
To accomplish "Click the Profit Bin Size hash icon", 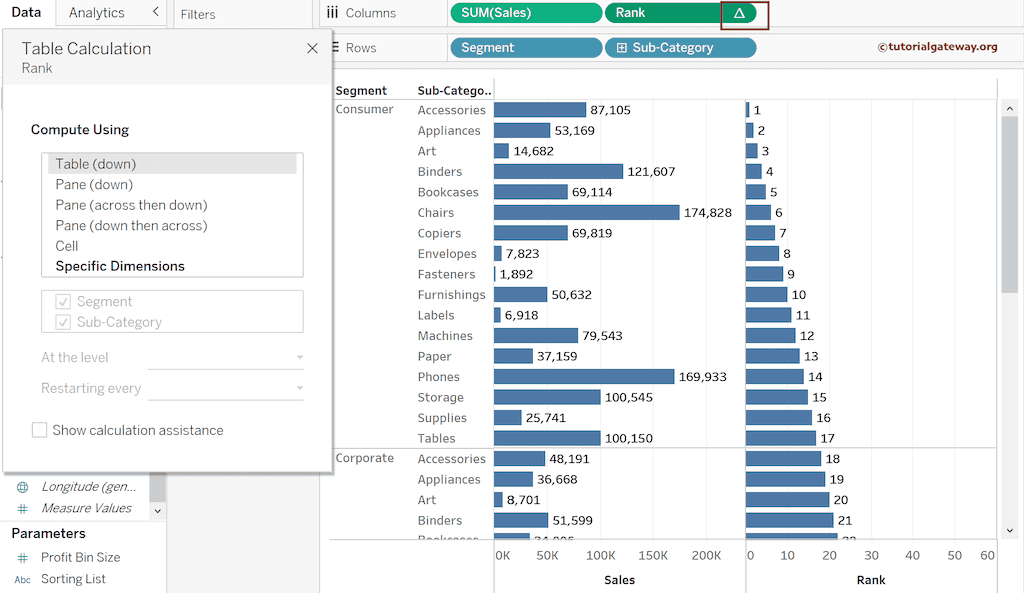I will point(23,558).
